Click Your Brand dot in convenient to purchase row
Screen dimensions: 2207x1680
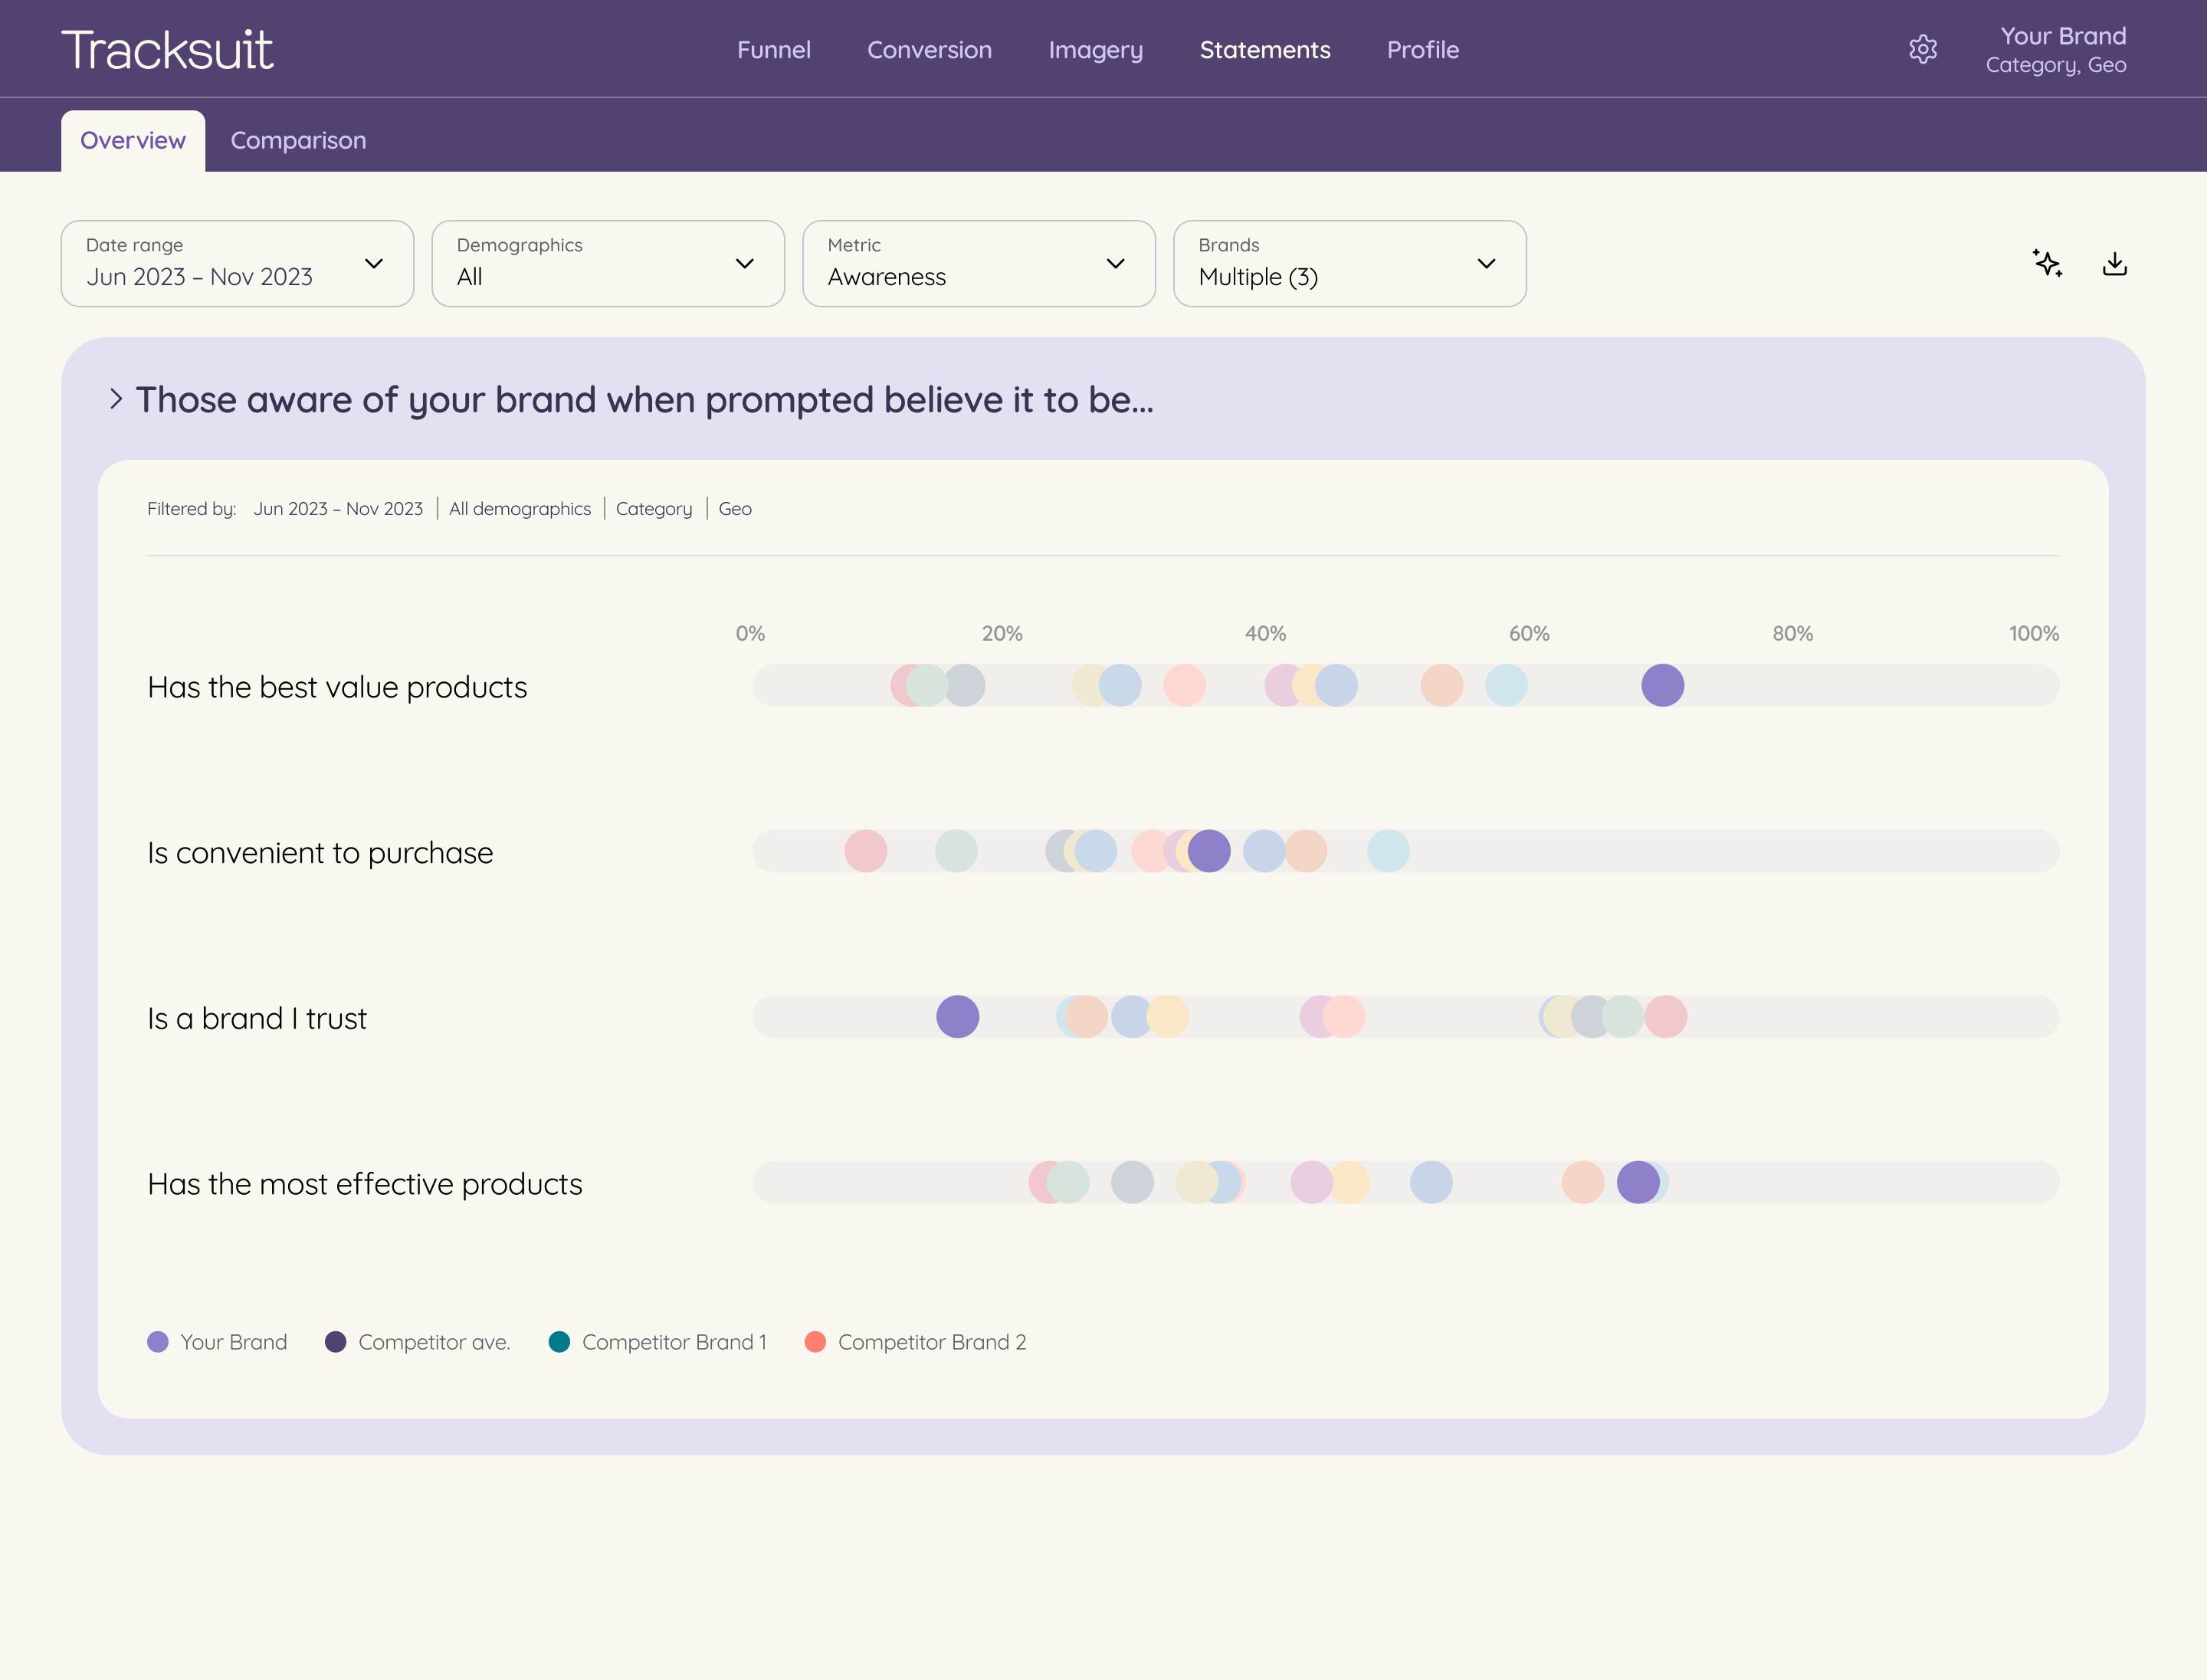pos(1209,851)
